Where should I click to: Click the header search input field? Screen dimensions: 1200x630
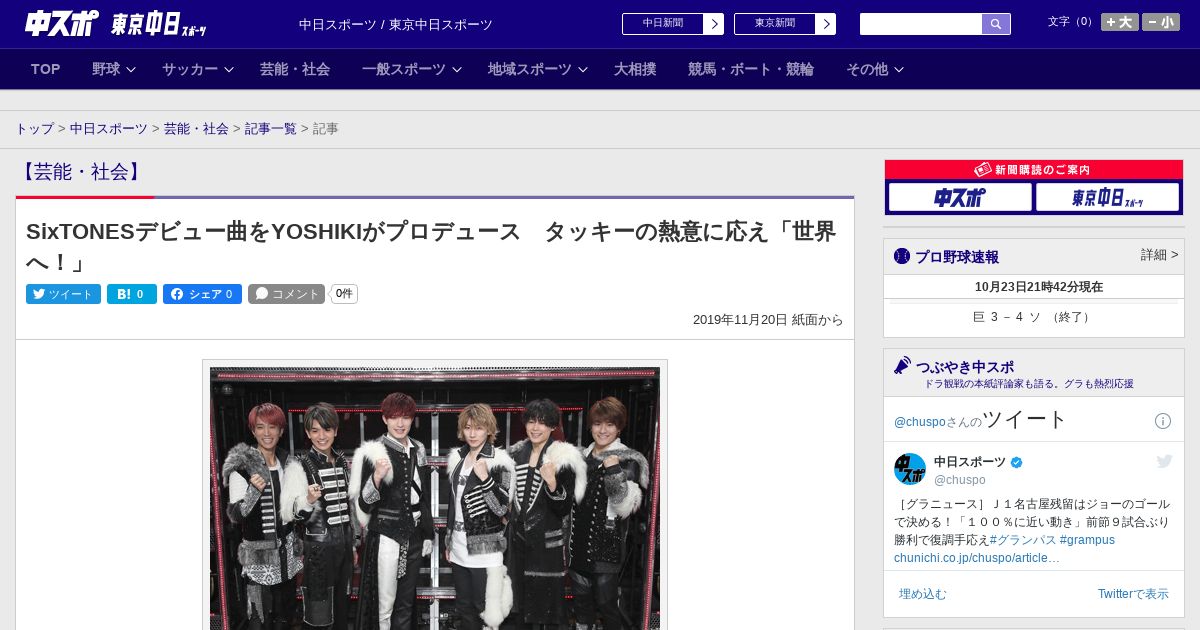(x=921, y=24)
